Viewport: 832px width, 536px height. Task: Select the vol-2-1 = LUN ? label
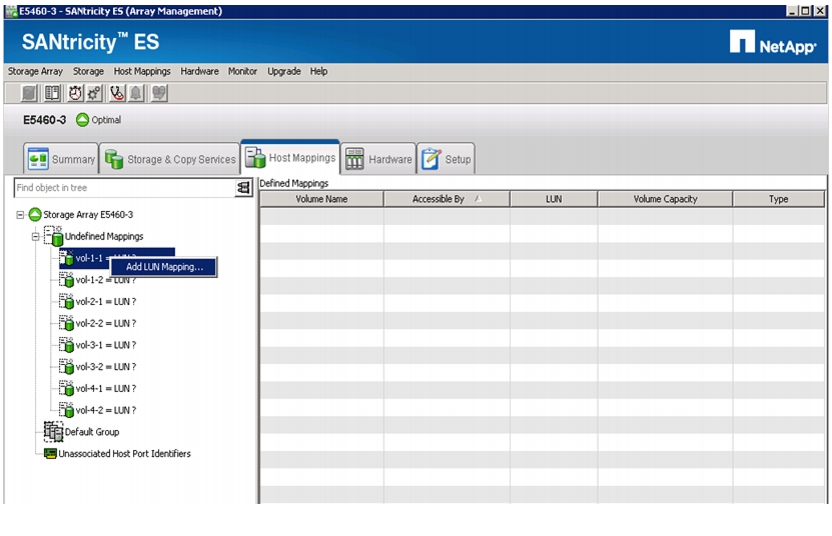coord(106,301)
